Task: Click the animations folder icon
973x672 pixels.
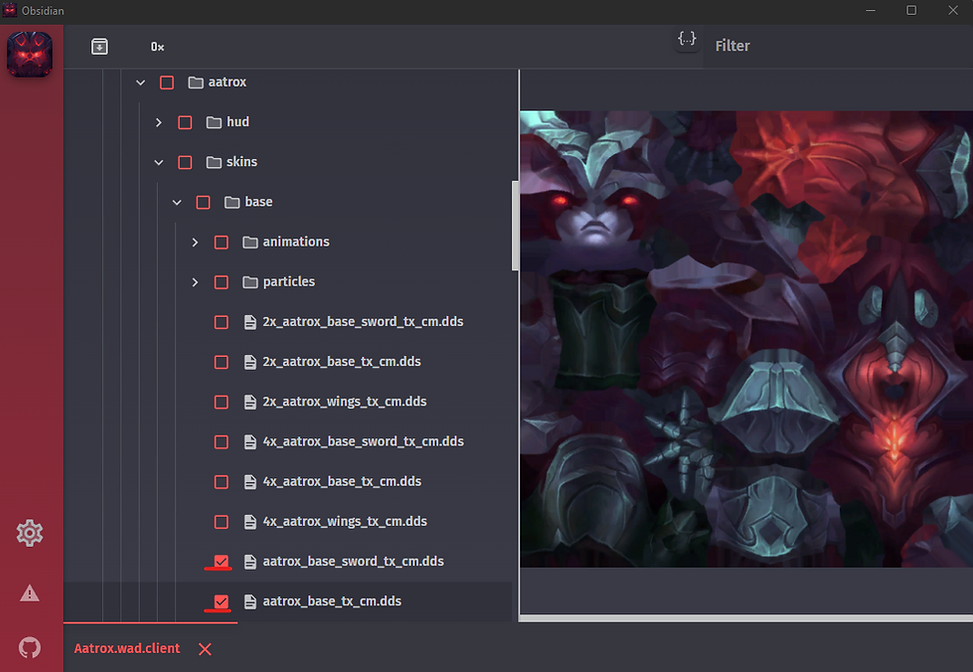Action: pyautogui.click(x=250, y=242)
